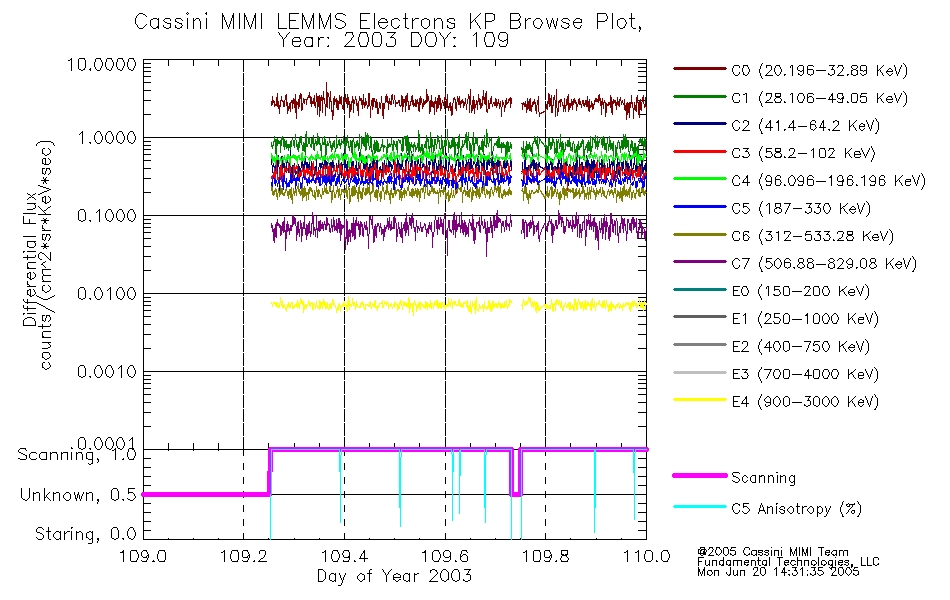
Task: Click the purple C7 legend line swatch
Action: [699, 262]
